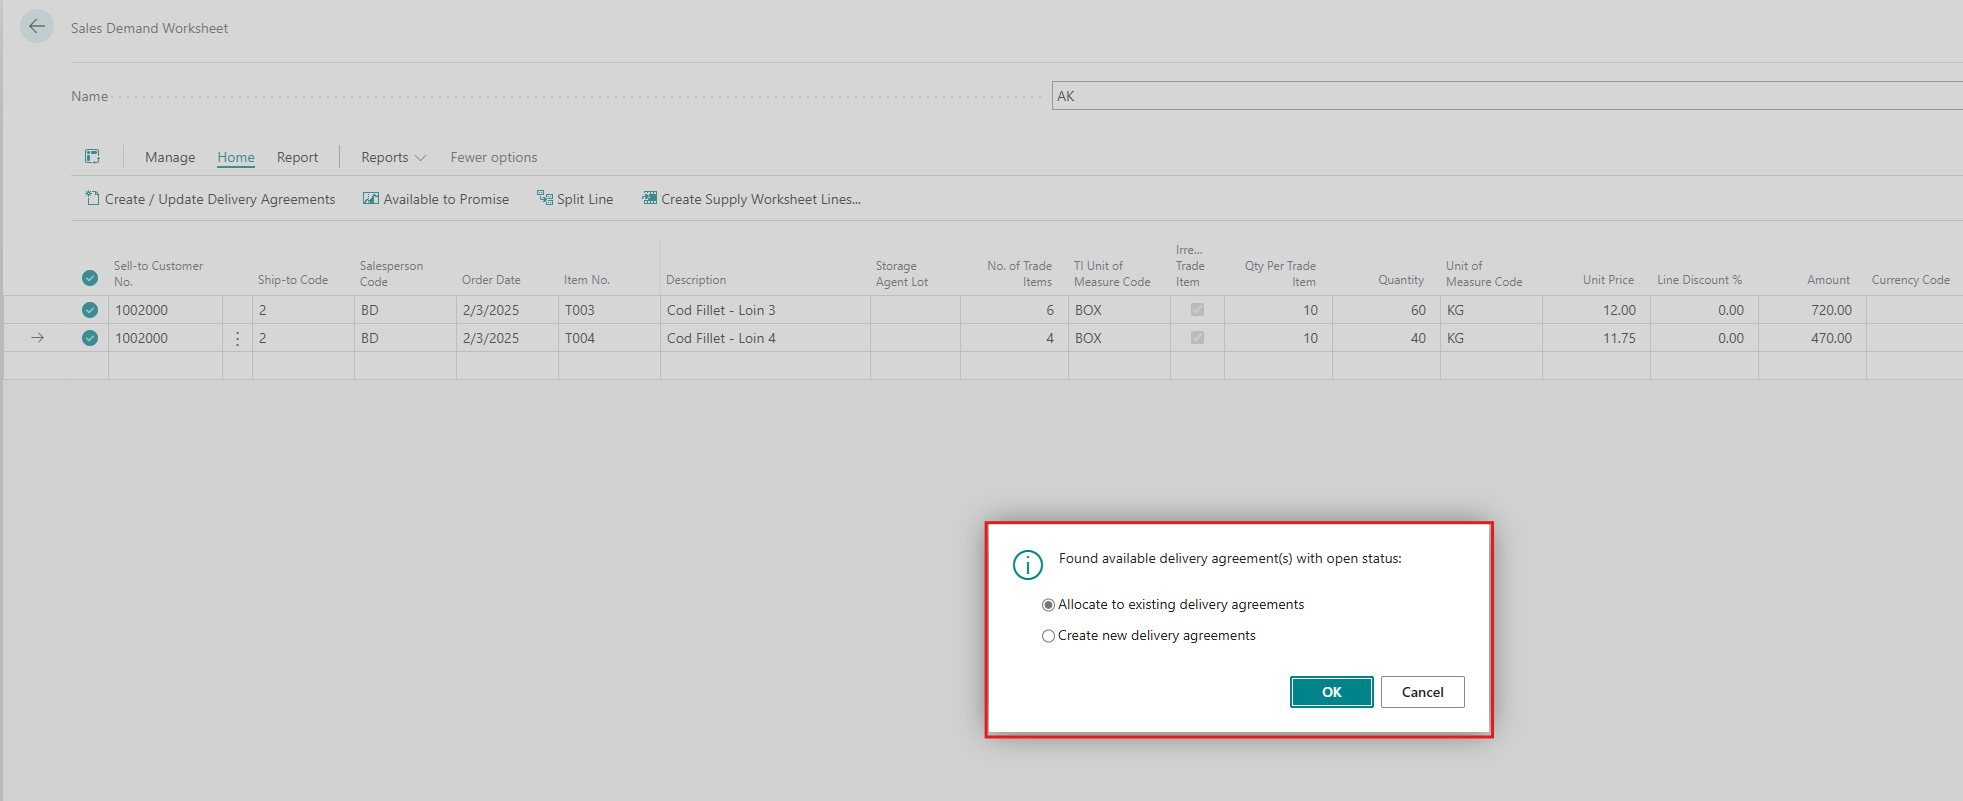Open row options three-dot menu for T004
1963x801 pixels.
(x=237, y=339)
